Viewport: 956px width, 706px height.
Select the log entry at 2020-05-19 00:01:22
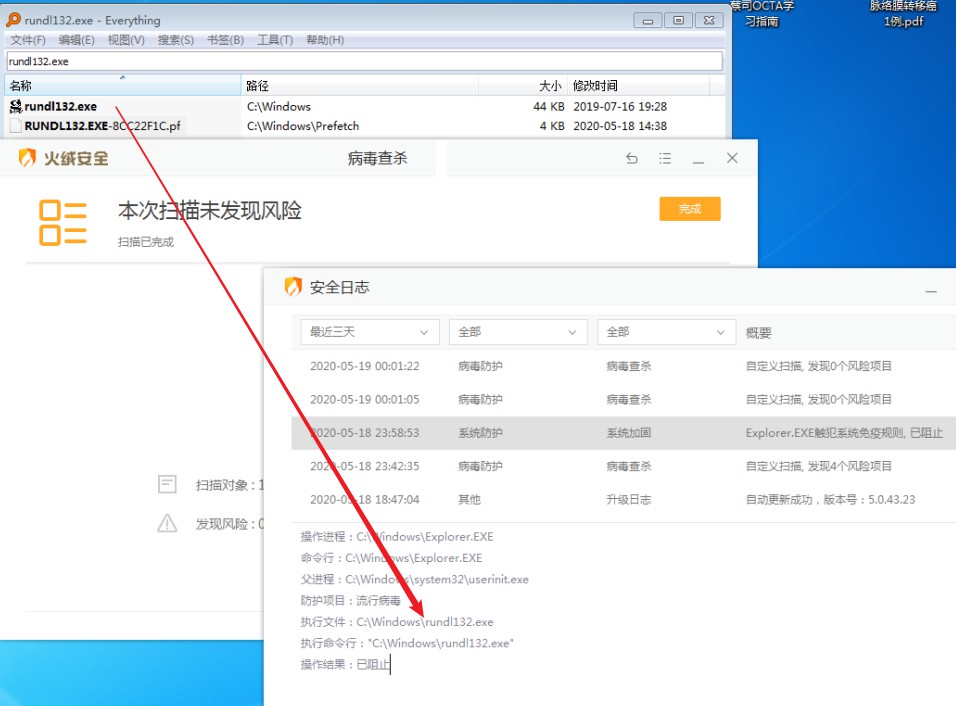(623, 366)
